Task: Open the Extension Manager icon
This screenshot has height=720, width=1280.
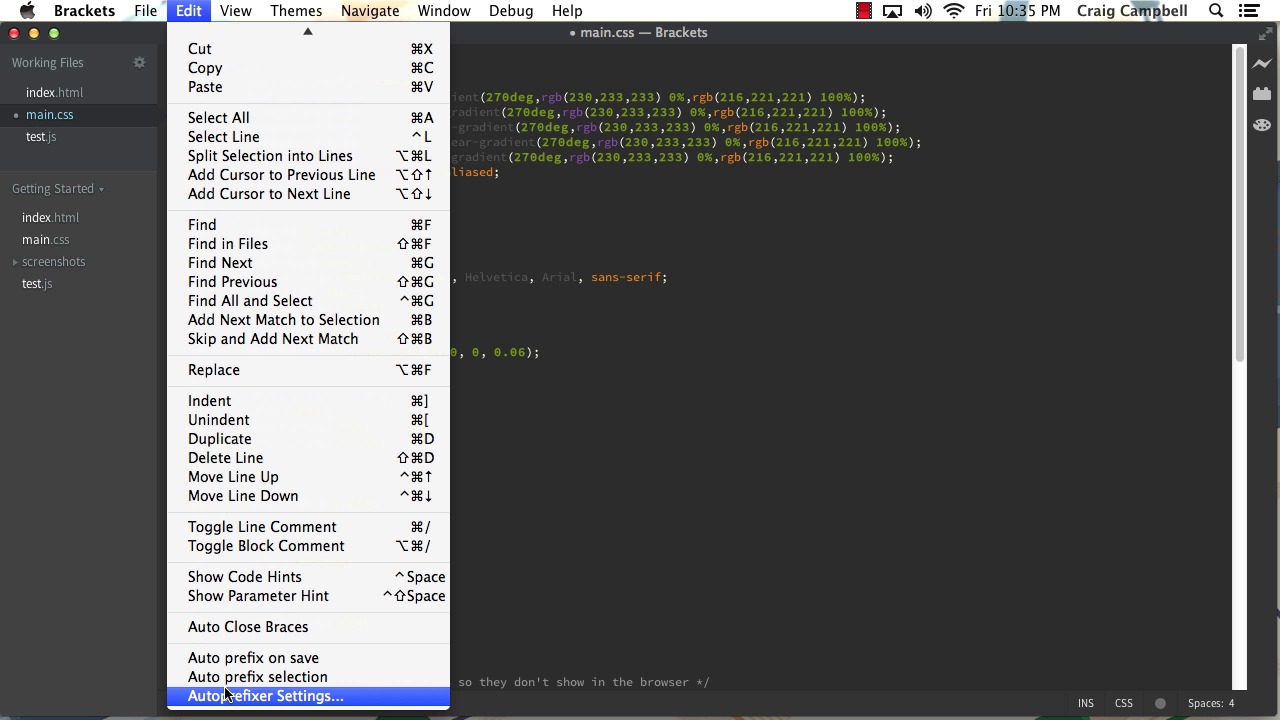Action: (x=1262, y=94)
